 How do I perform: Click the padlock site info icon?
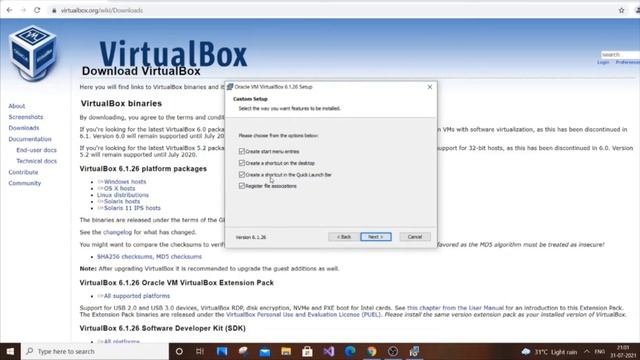[x=54, y=11]
